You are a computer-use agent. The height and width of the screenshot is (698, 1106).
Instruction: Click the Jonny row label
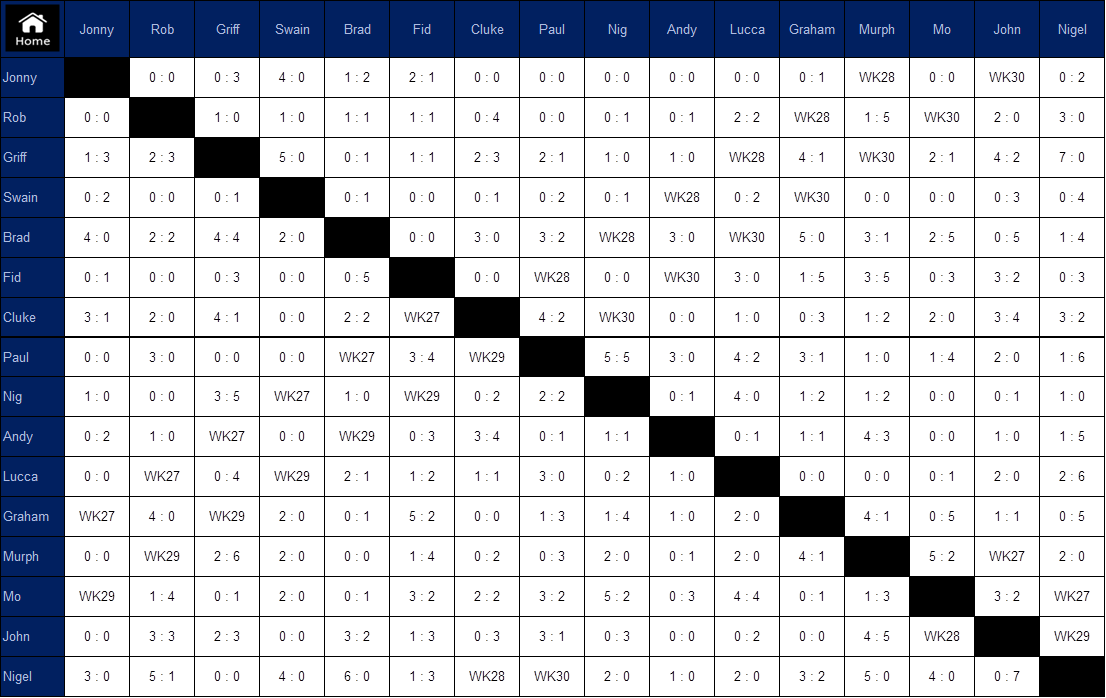(x=32, y=78)
